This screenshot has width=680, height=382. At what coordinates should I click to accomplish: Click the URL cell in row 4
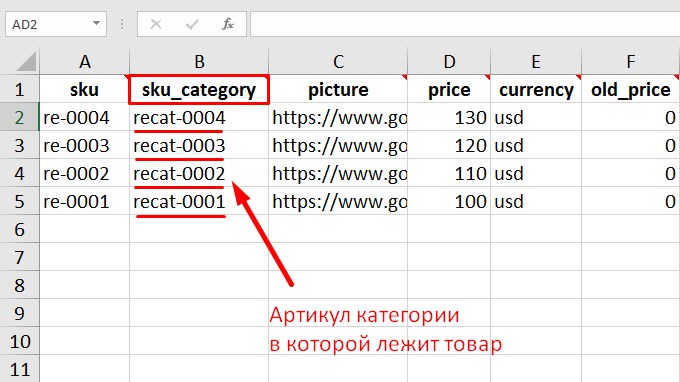[x=338, y=173]
